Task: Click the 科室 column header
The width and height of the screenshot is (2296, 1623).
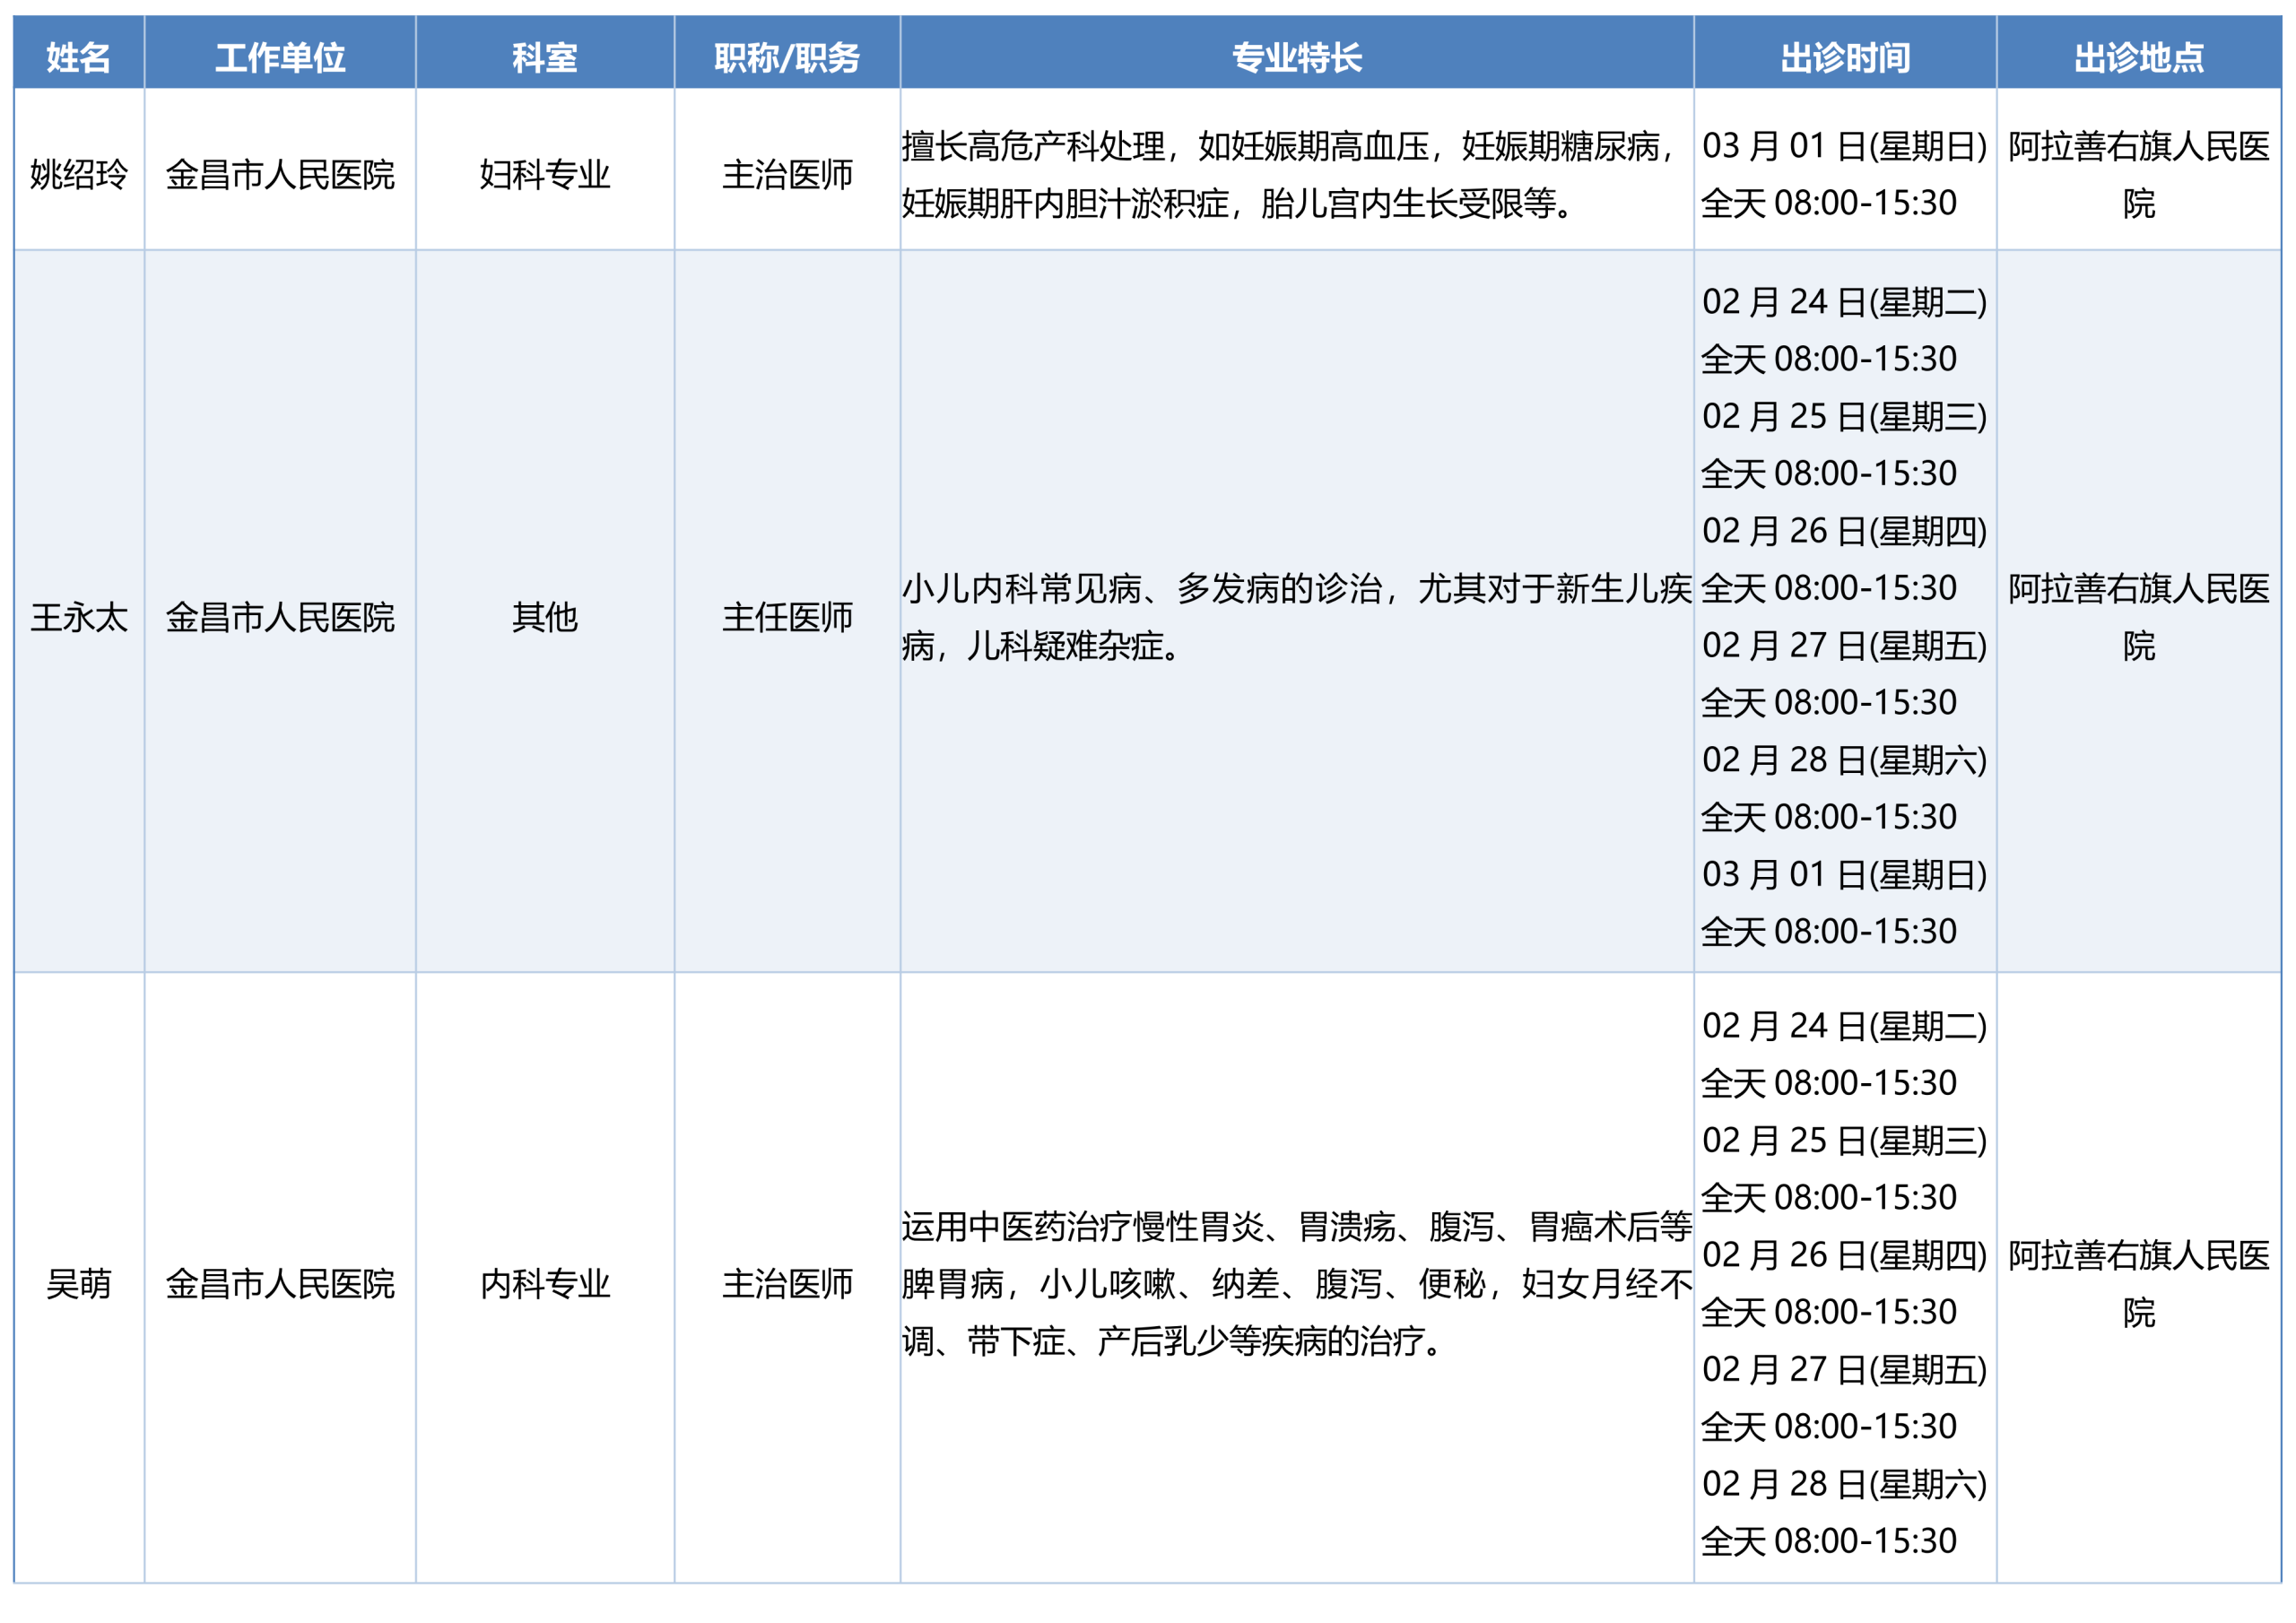Action: point(545,57)
